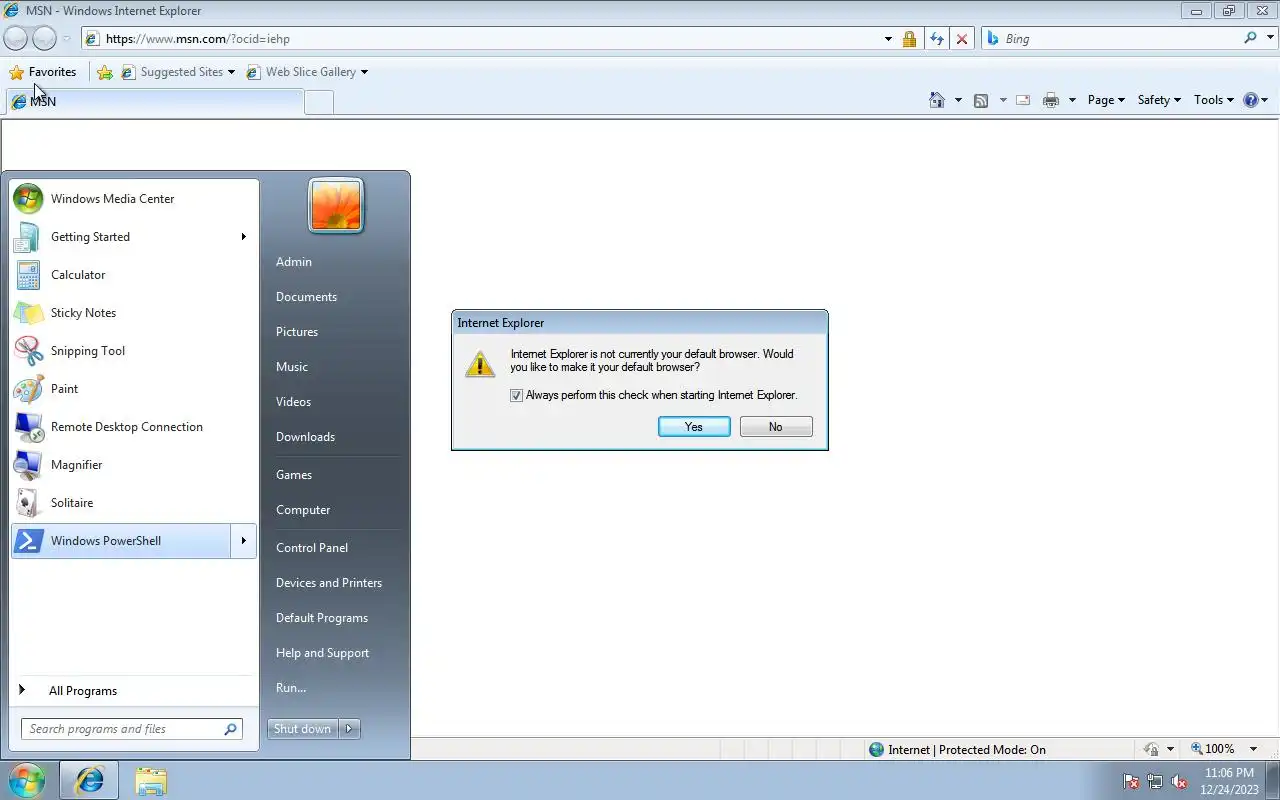1280x800 pixels.
Task: Click the Add to Favorites Bar star icon
Action: point(105,72)
